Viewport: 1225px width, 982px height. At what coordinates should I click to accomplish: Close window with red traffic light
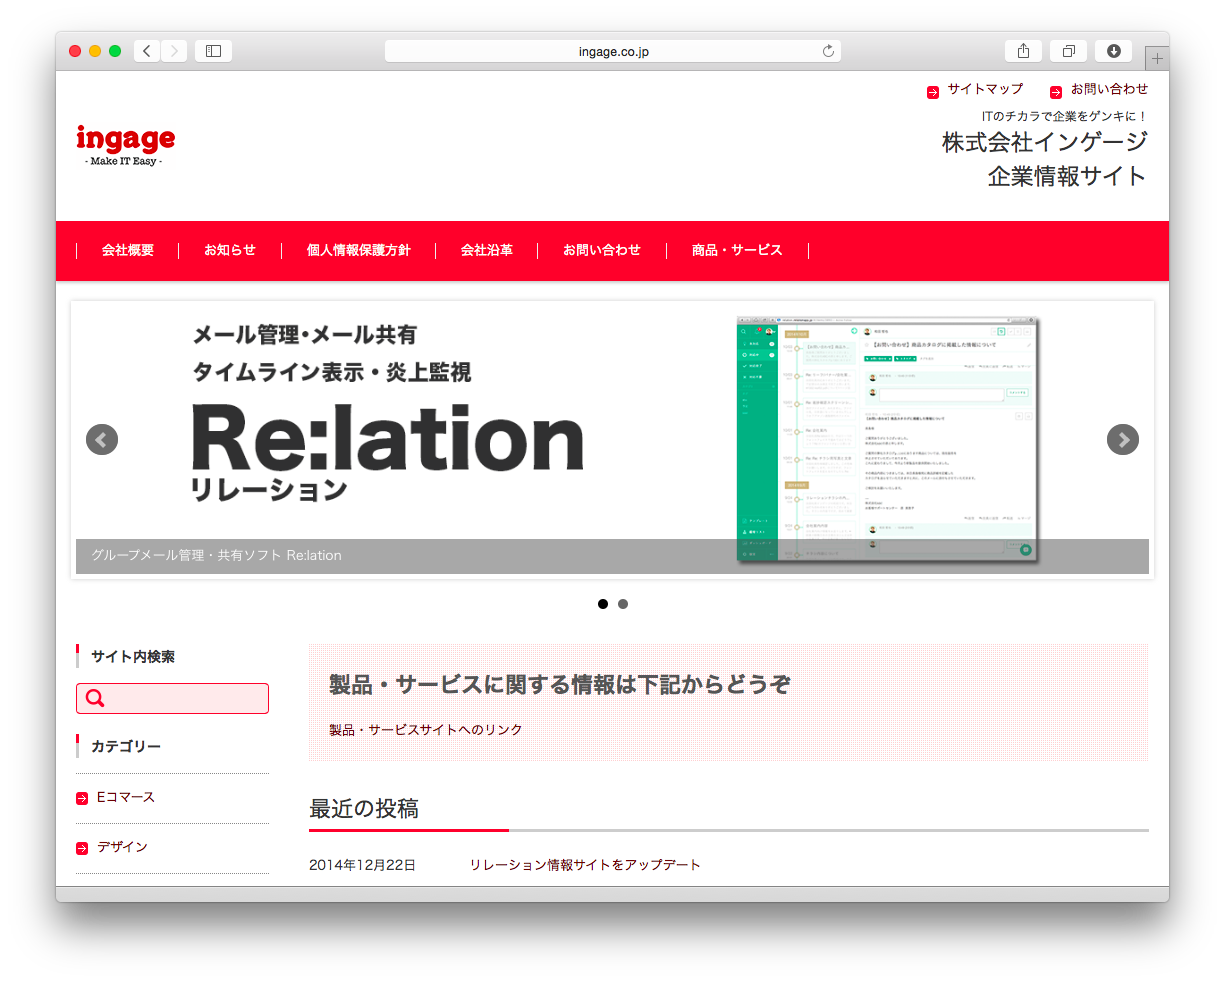[75, 51]
